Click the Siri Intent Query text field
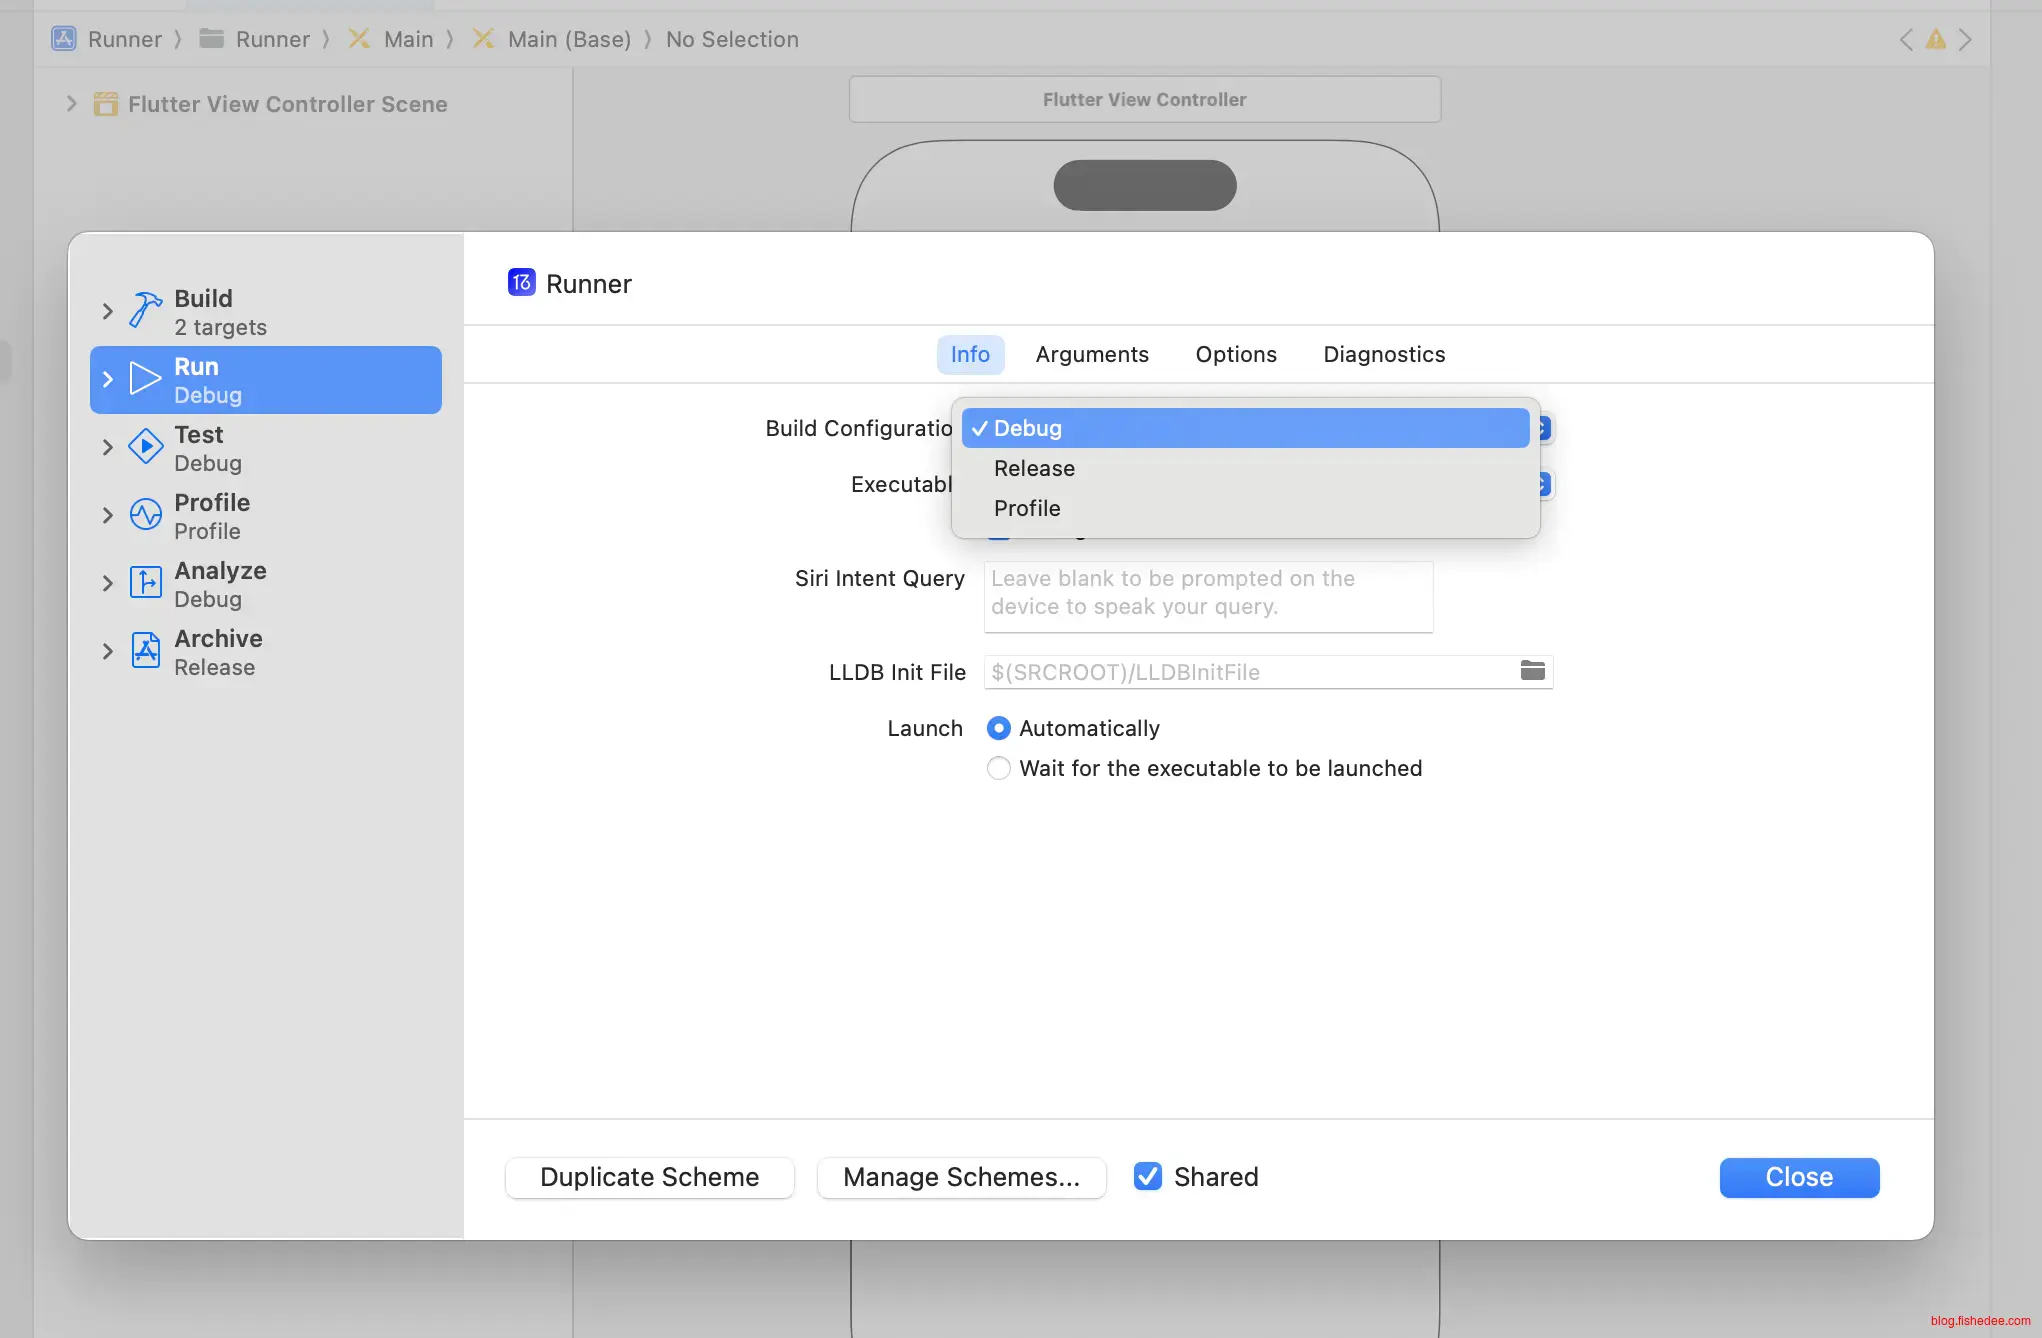 [1207, 596]
